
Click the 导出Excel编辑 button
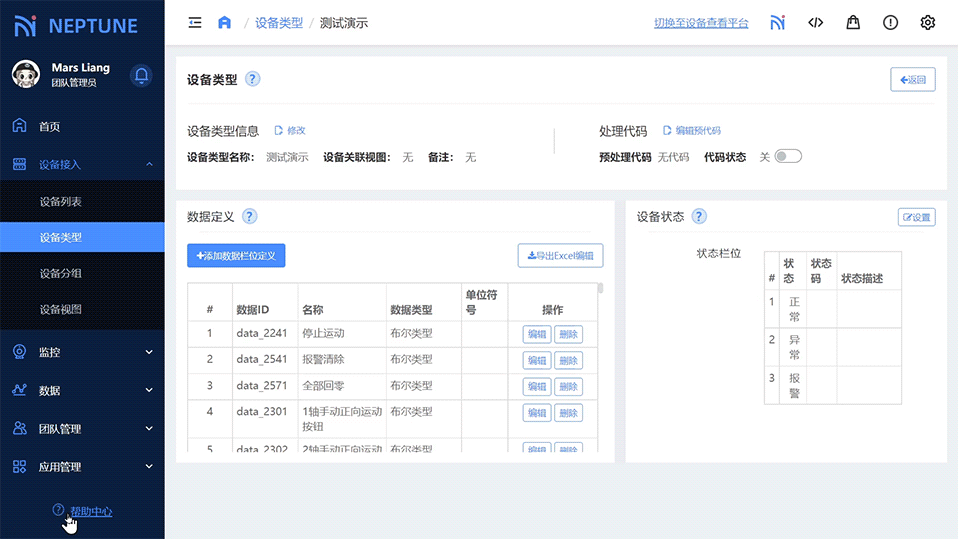click(x=560, y=256)
